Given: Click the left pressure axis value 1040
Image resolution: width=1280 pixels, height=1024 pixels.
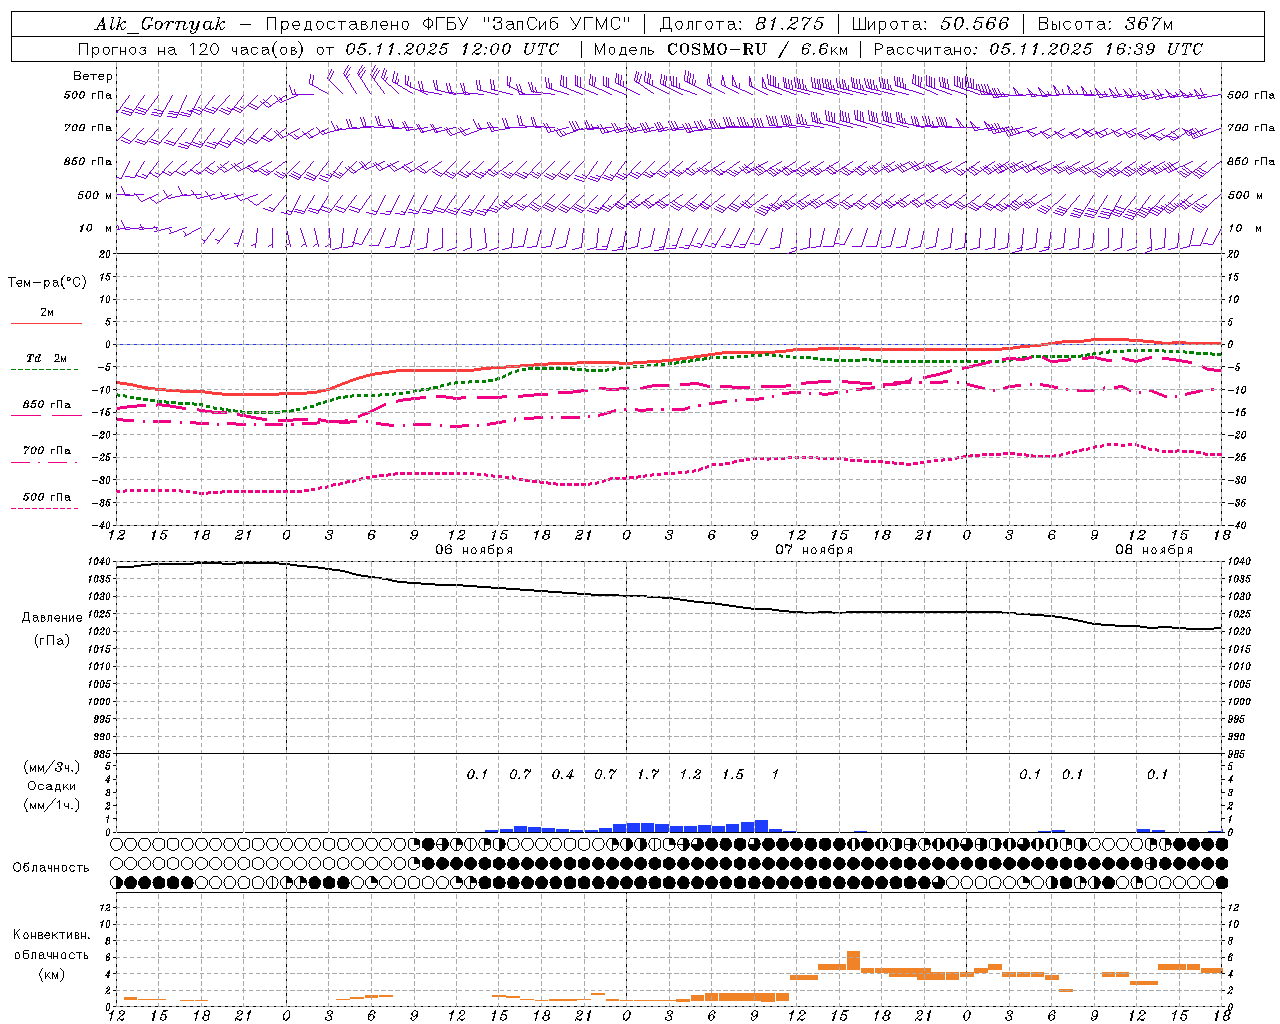Looking at the screenshot, I should (97, 562).
